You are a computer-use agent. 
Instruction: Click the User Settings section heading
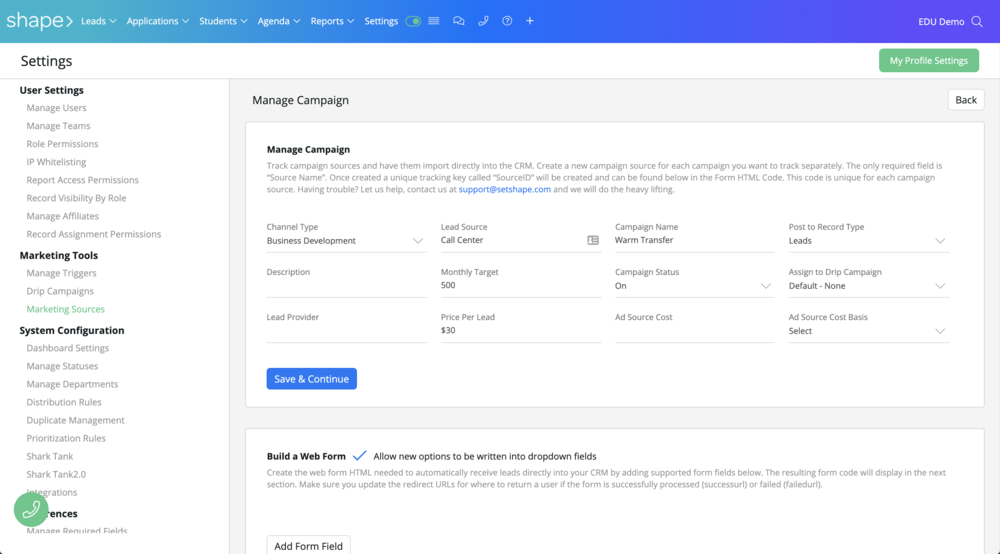tap(52, 90)
